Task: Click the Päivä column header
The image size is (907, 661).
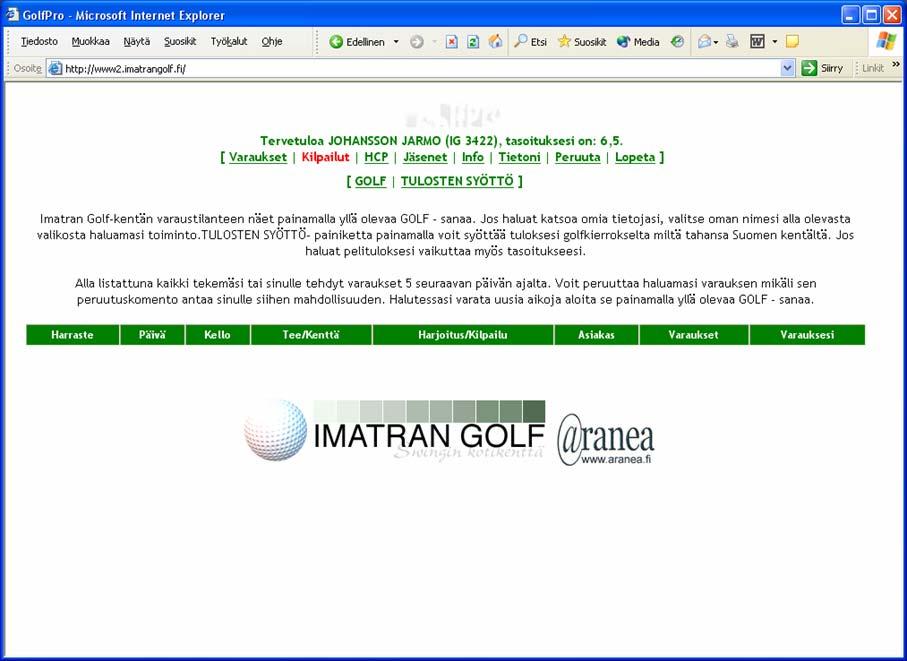Action: tap(152, 335)
